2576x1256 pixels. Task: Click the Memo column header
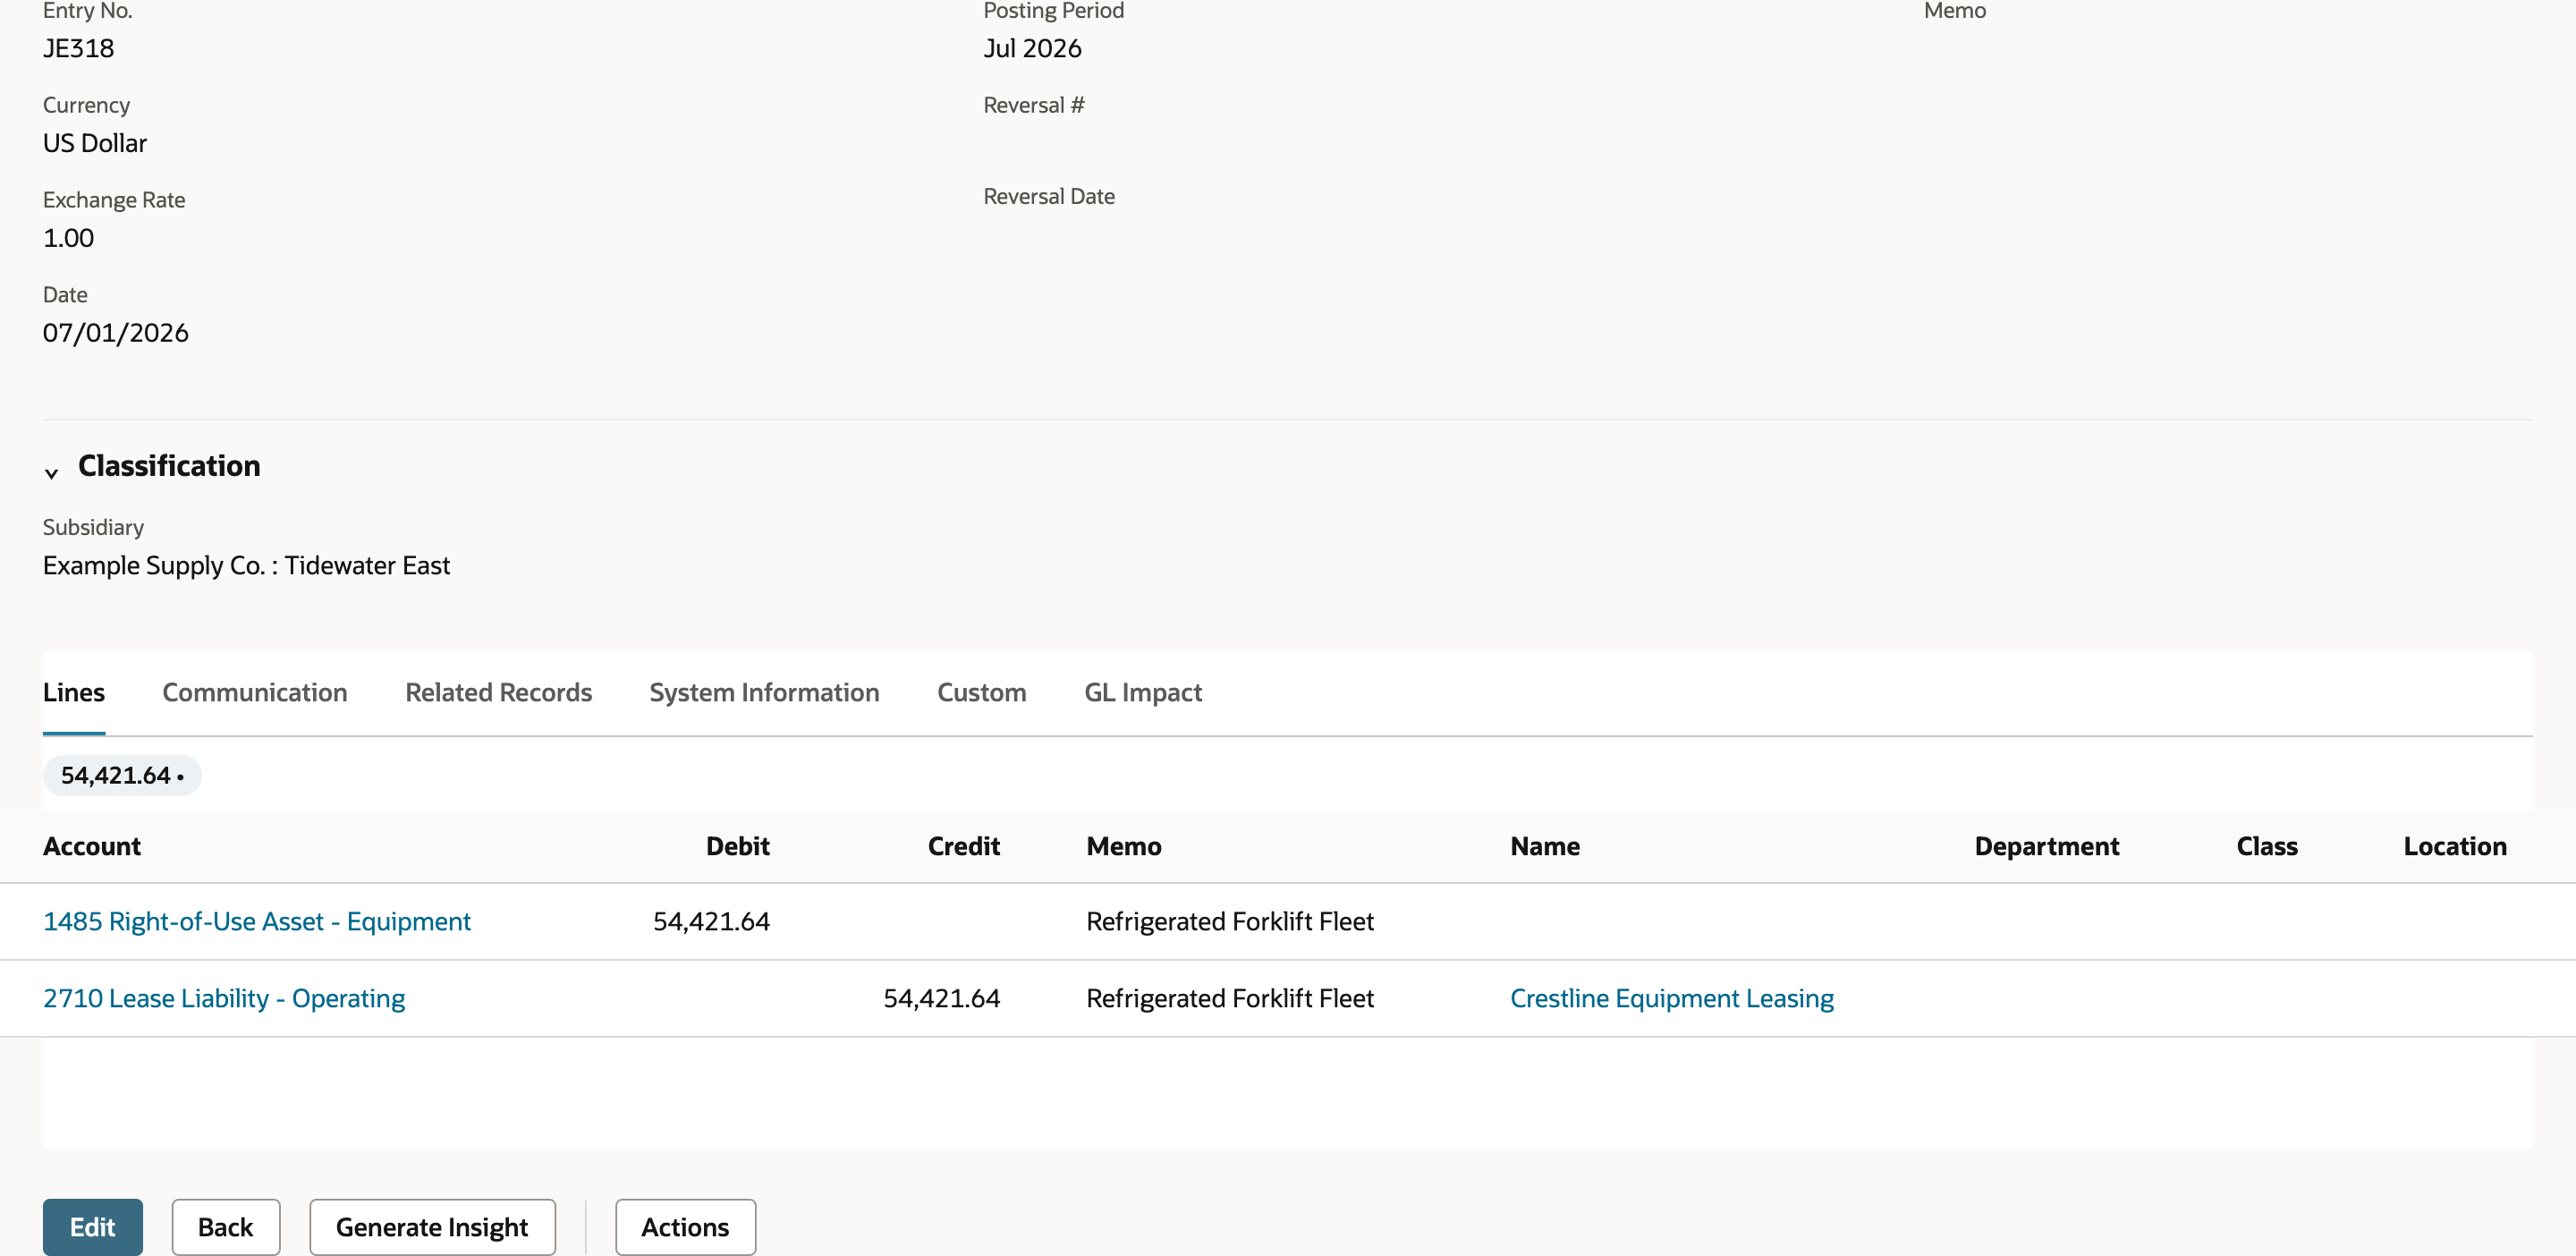tap(1124, 846)
